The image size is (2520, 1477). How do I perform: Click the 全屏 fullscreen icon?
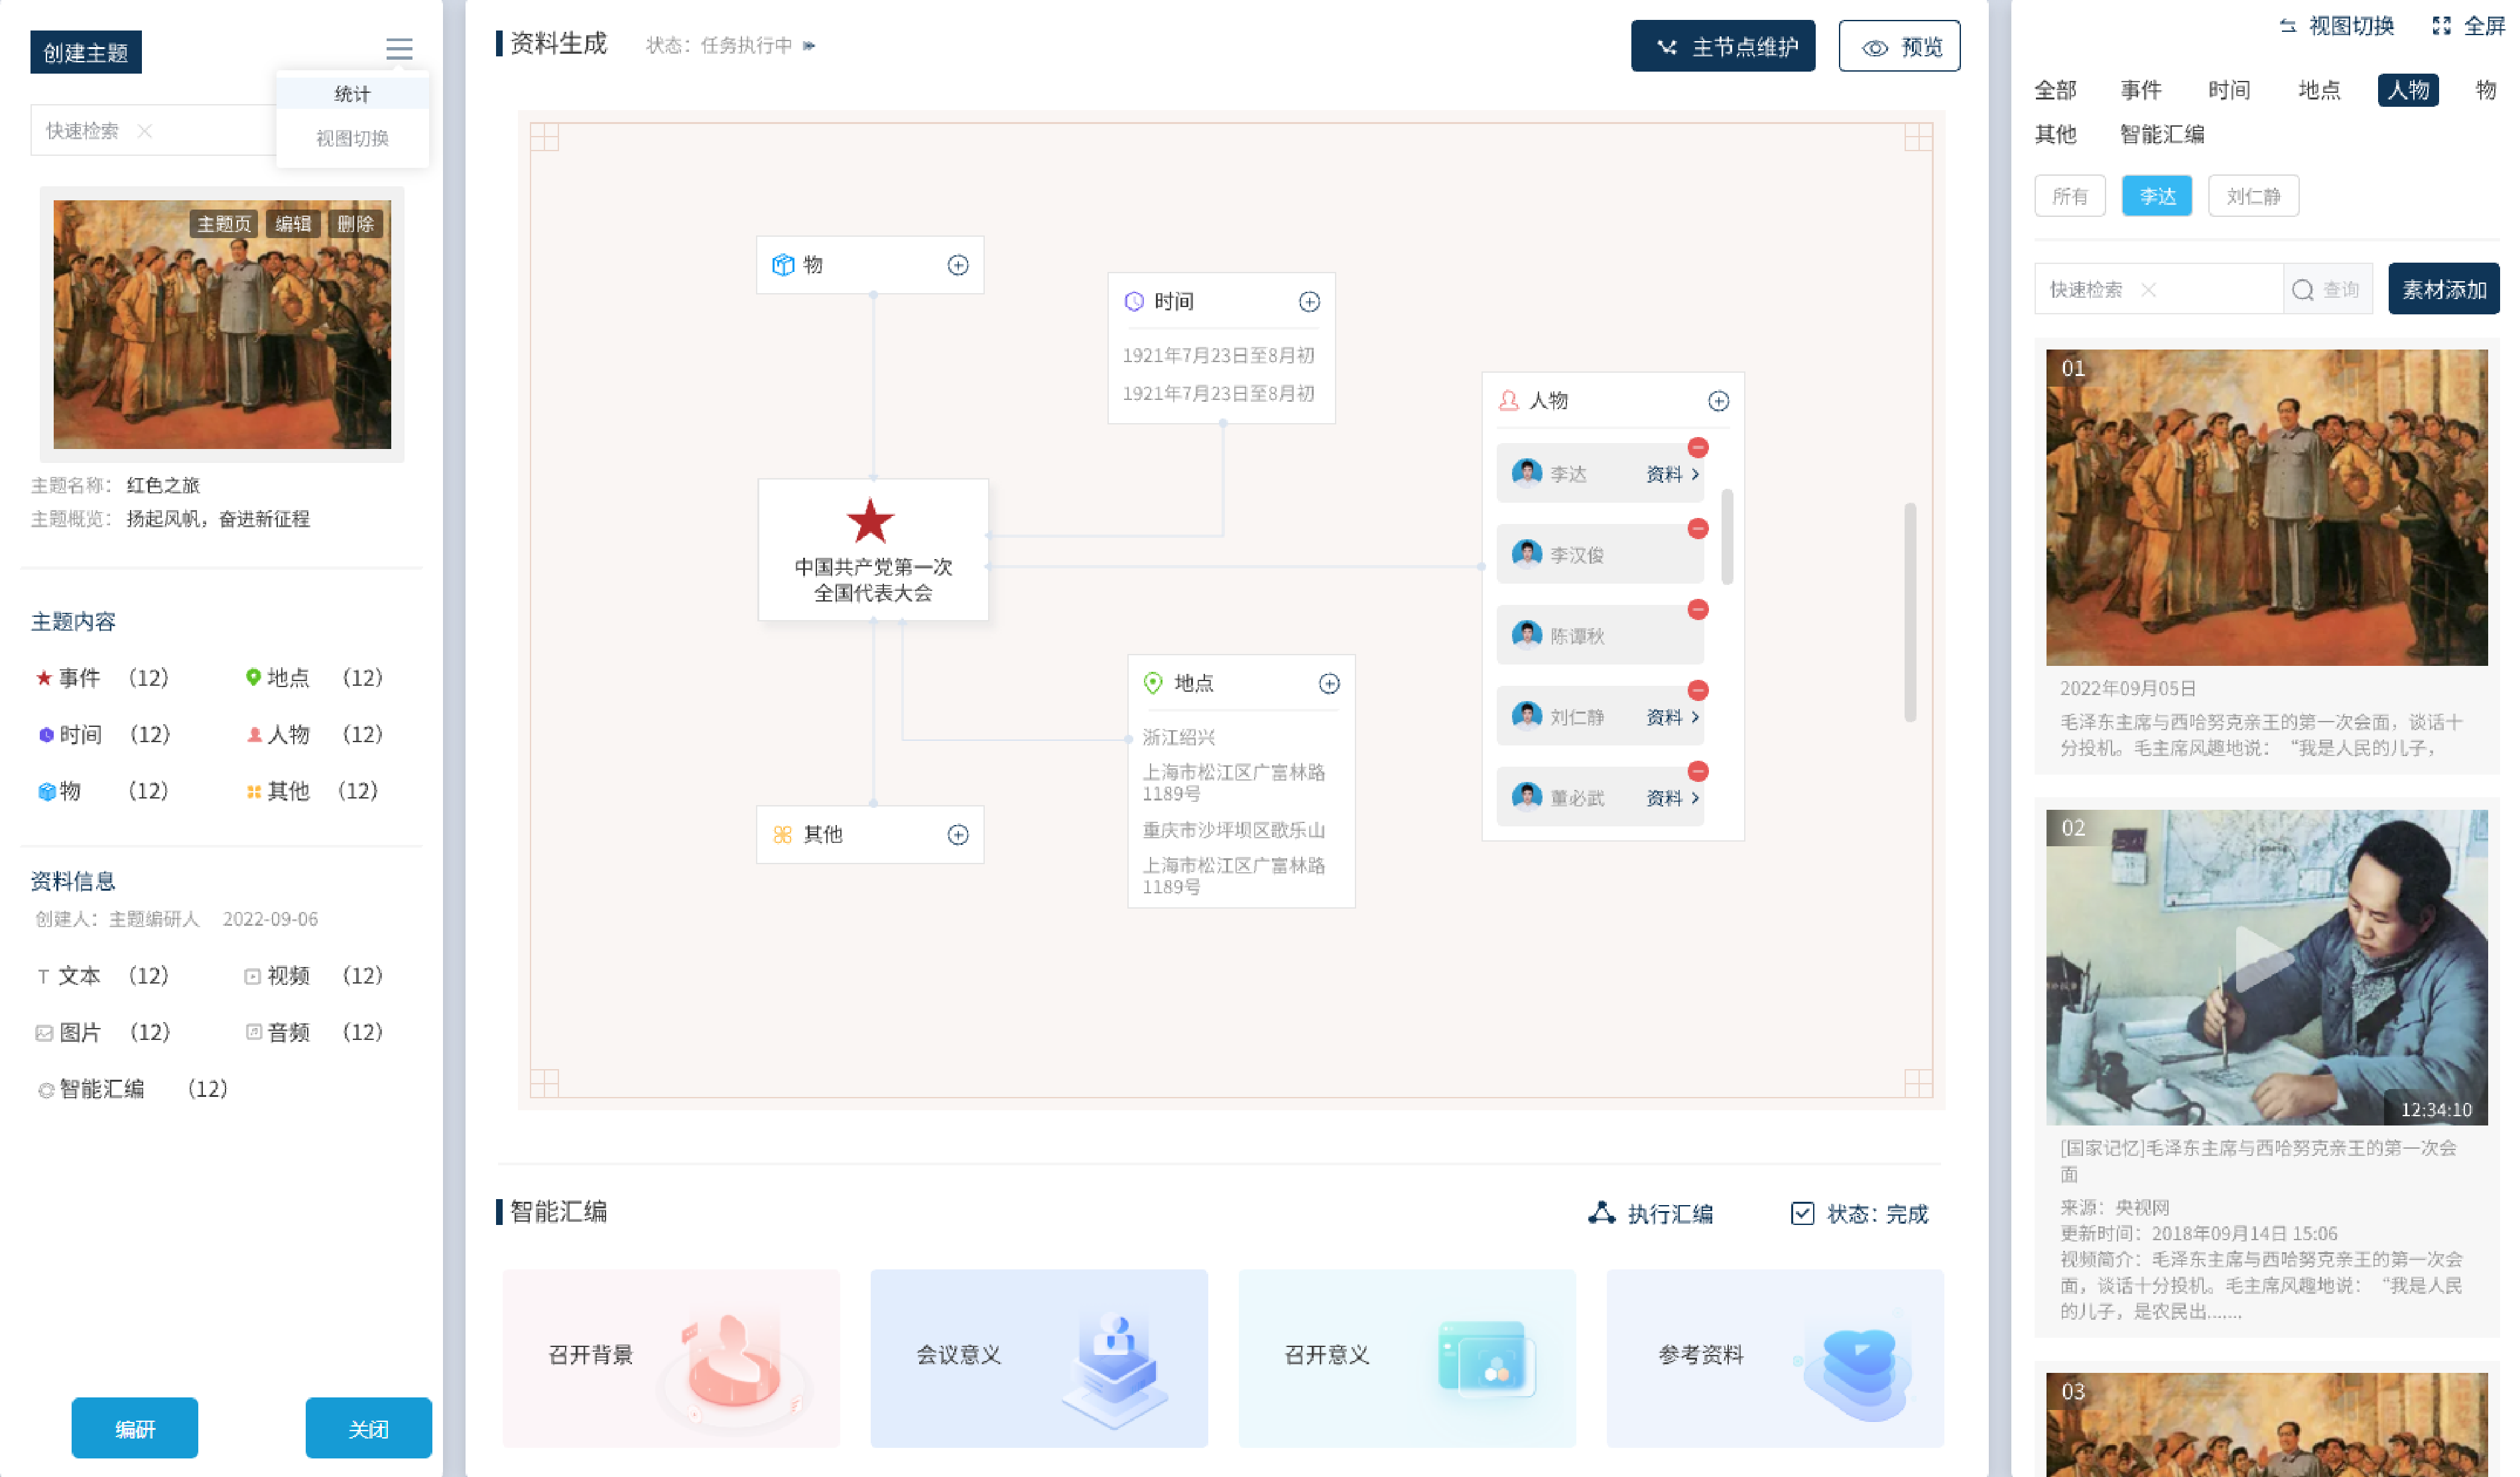coord(2441,26)
